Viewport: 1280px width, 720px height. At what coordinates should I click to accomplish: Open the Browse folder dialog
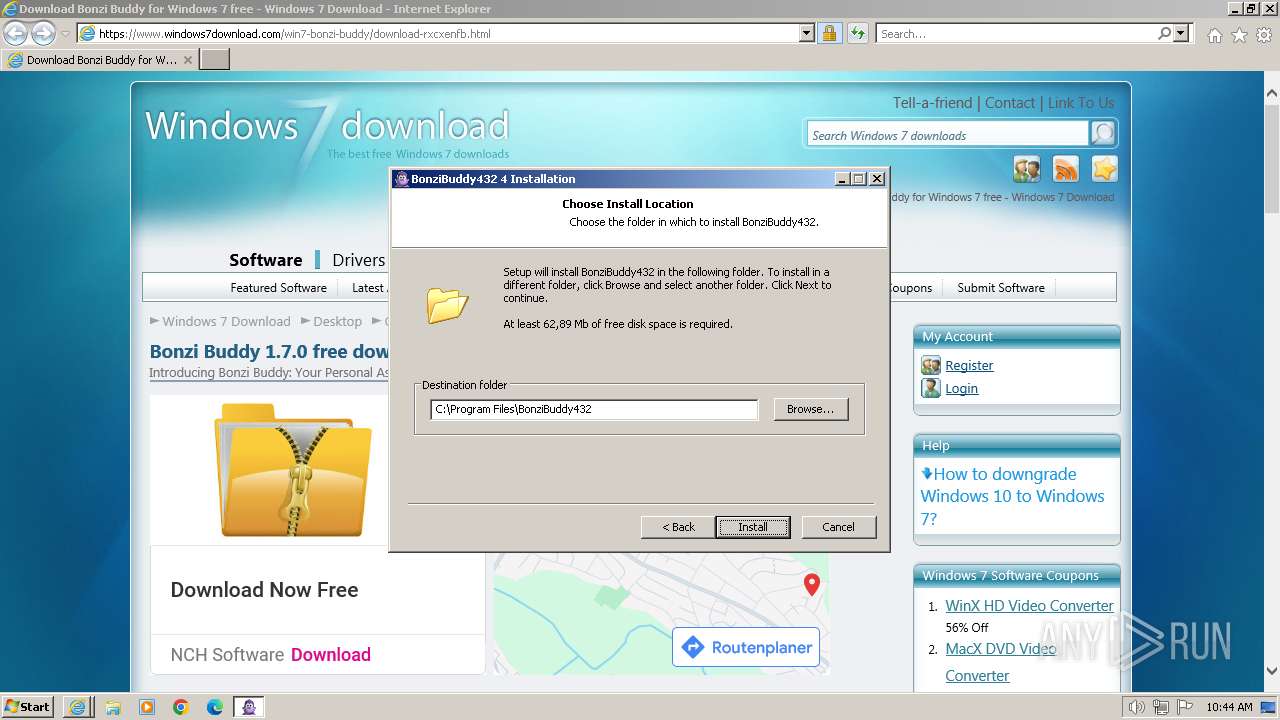810,409
